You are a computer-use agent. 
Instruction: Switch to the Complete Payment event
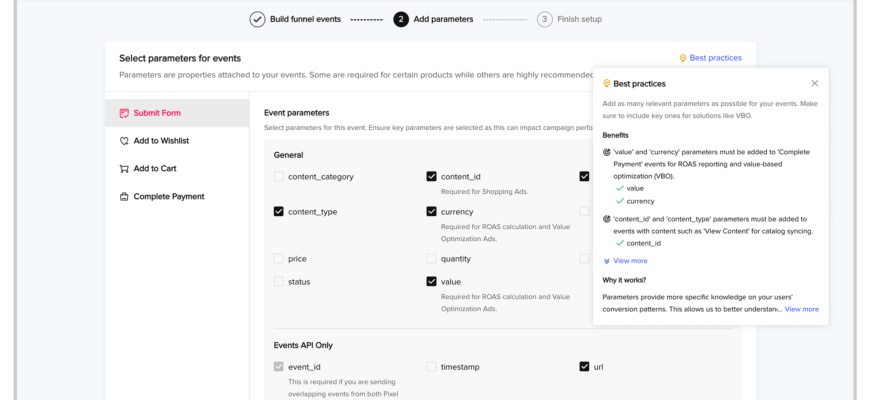point(168,197)
